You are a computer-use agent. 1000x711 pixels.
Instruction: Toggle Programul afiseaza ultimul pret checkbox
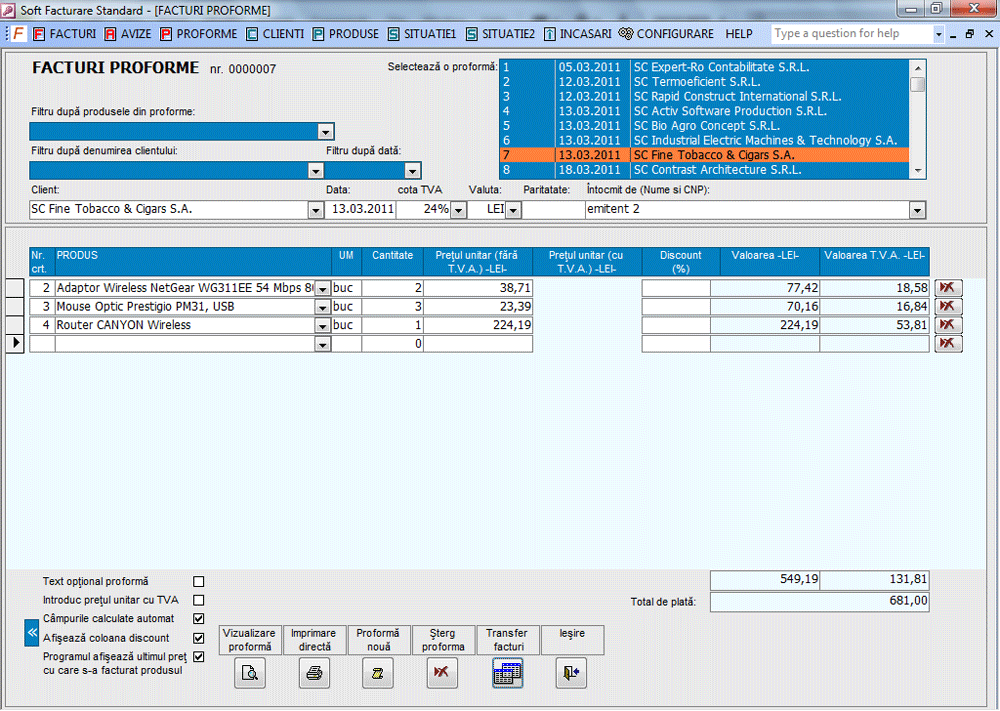click(199, 657)
